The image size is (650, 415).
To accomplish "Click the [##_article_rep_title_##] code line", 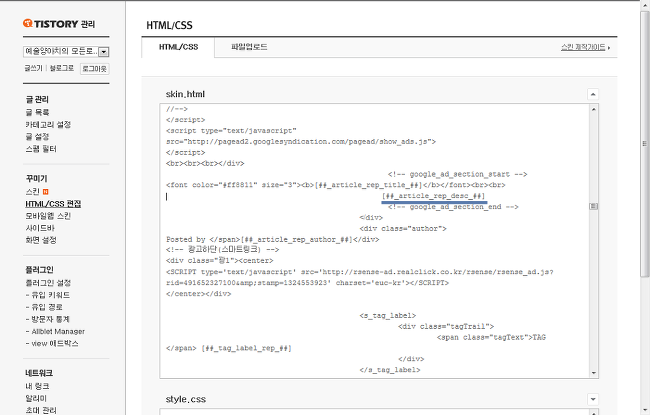I will pos(335,185).
